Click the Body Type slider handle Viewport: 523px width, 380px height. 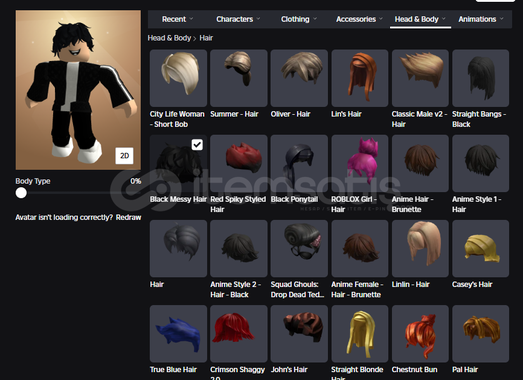pyautogui.click(x=21, y=193)
